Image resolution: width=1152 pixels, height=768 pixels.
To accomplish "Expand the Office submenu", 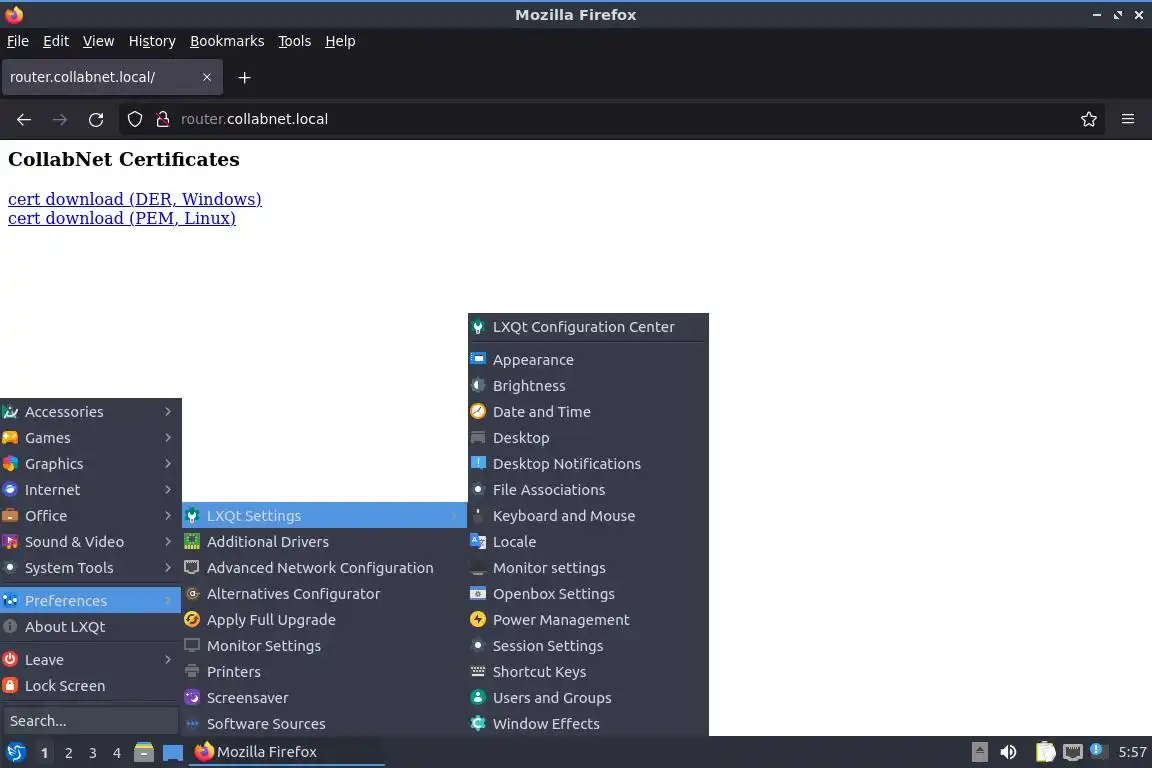I will 90,516.
